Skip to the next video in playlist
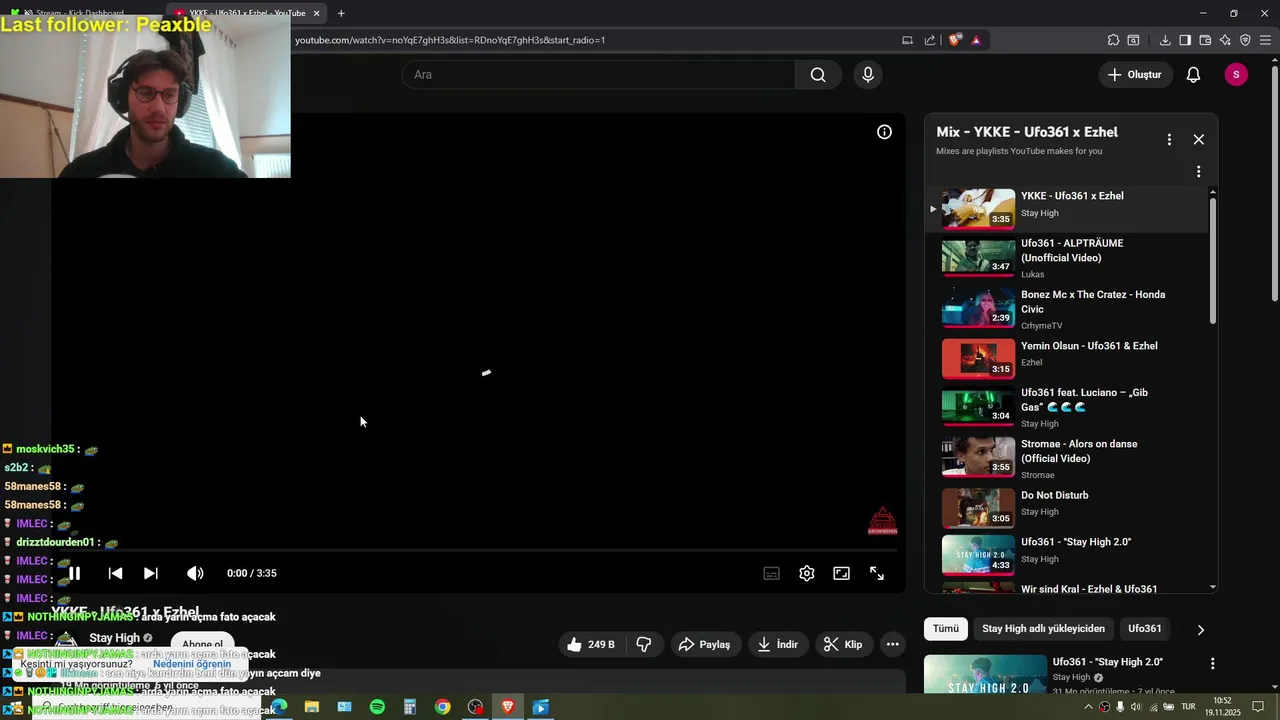The image size is (1280, 720). [x=151, y=573]
